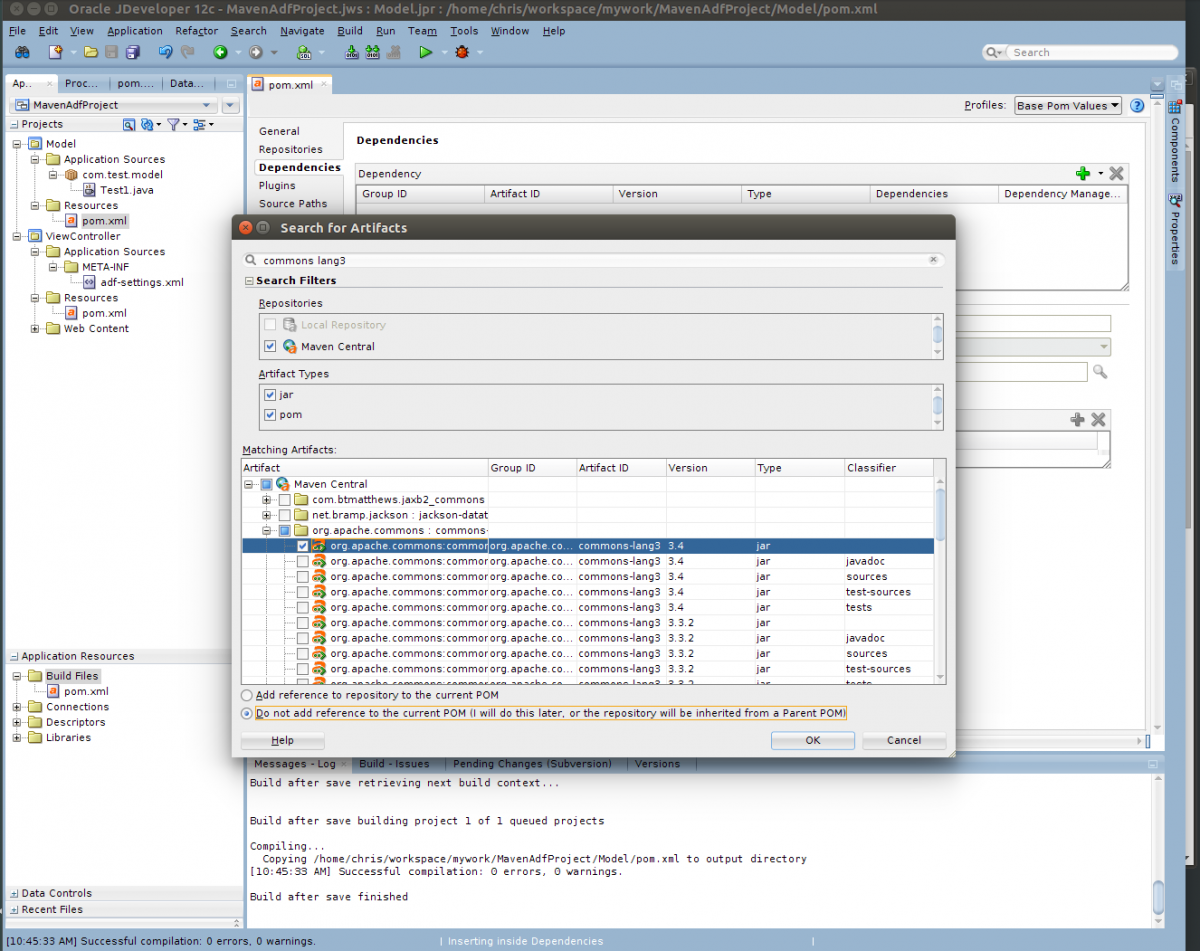1200x951 pixels.
Task: Click the green plus icon to add a dependency
Action: click(1082, 173)
